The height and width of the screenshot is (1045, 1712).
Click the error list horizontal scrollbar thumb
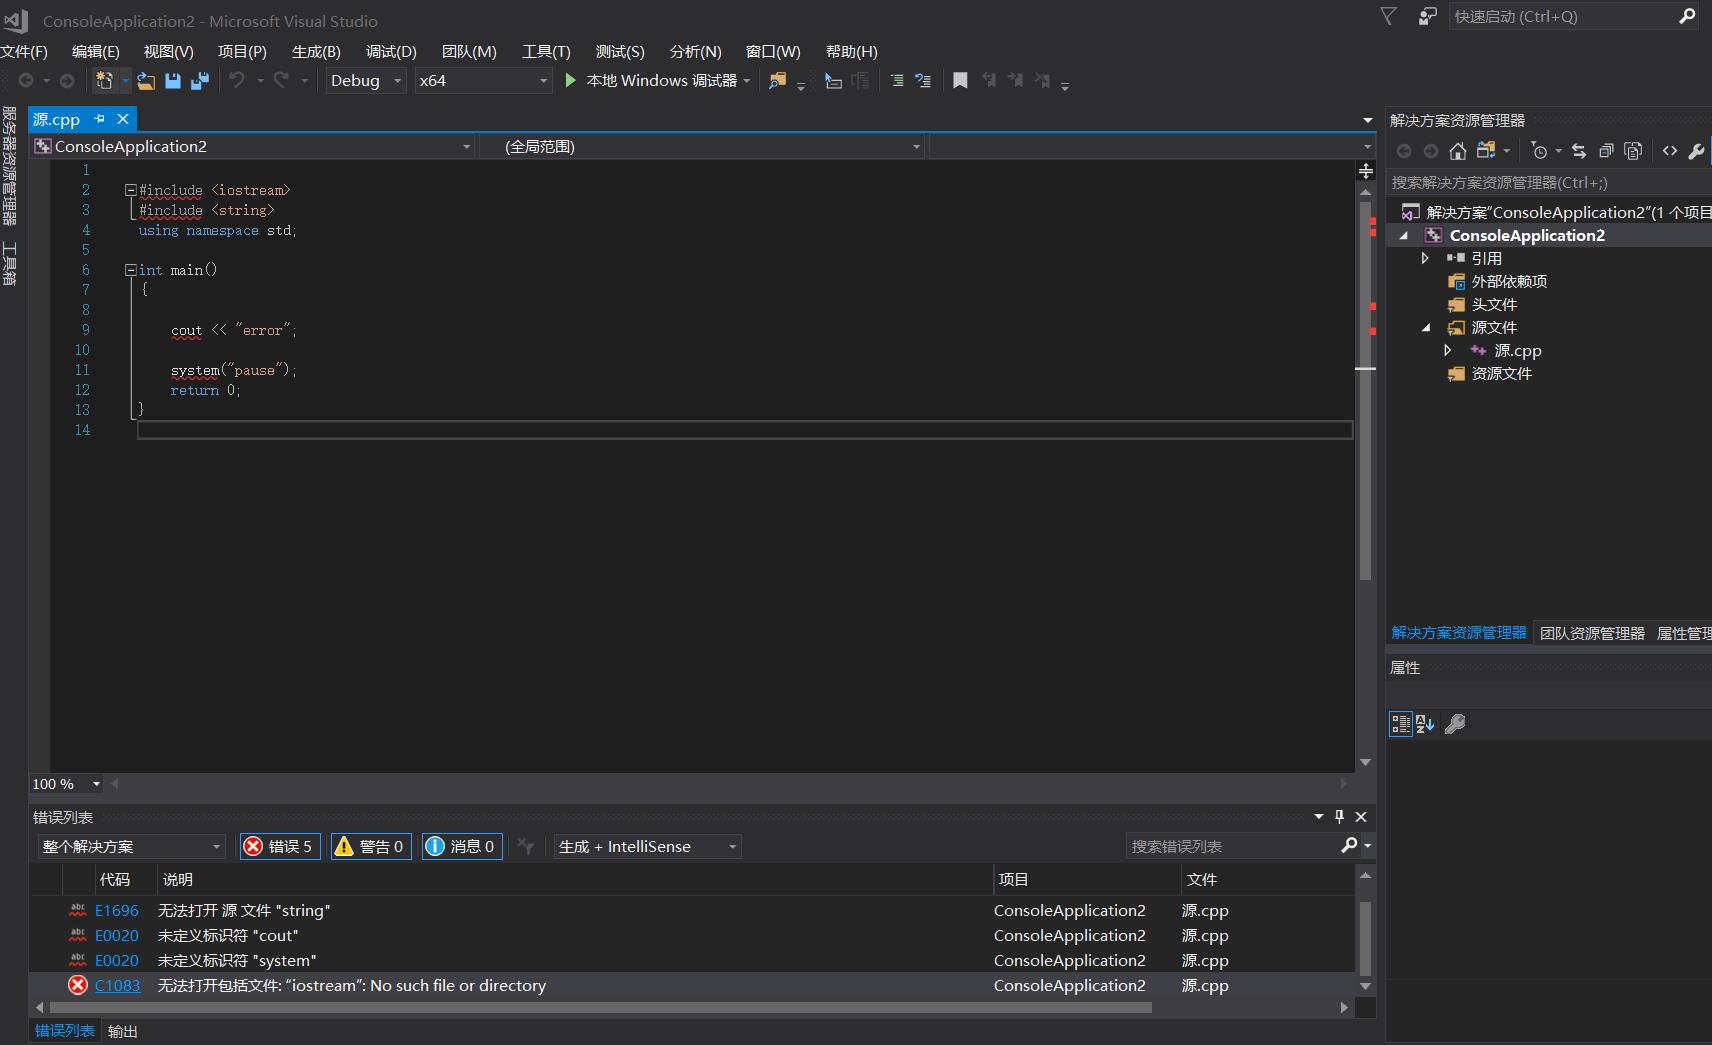pyautogui.click(x=600, y=1008)
